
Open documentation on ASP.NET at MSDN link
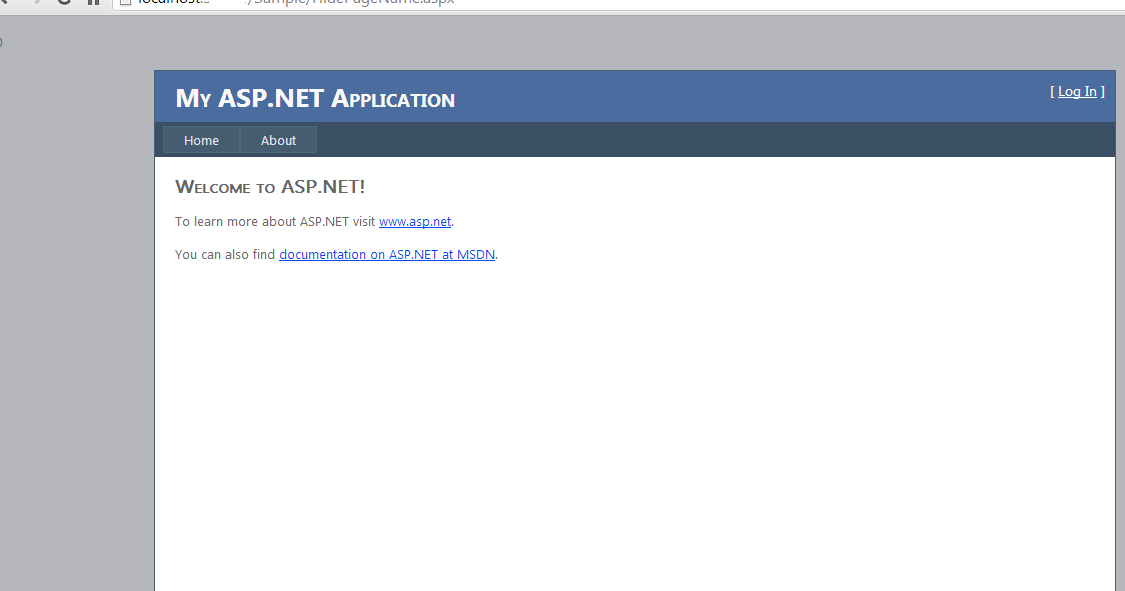coord(387,255)
